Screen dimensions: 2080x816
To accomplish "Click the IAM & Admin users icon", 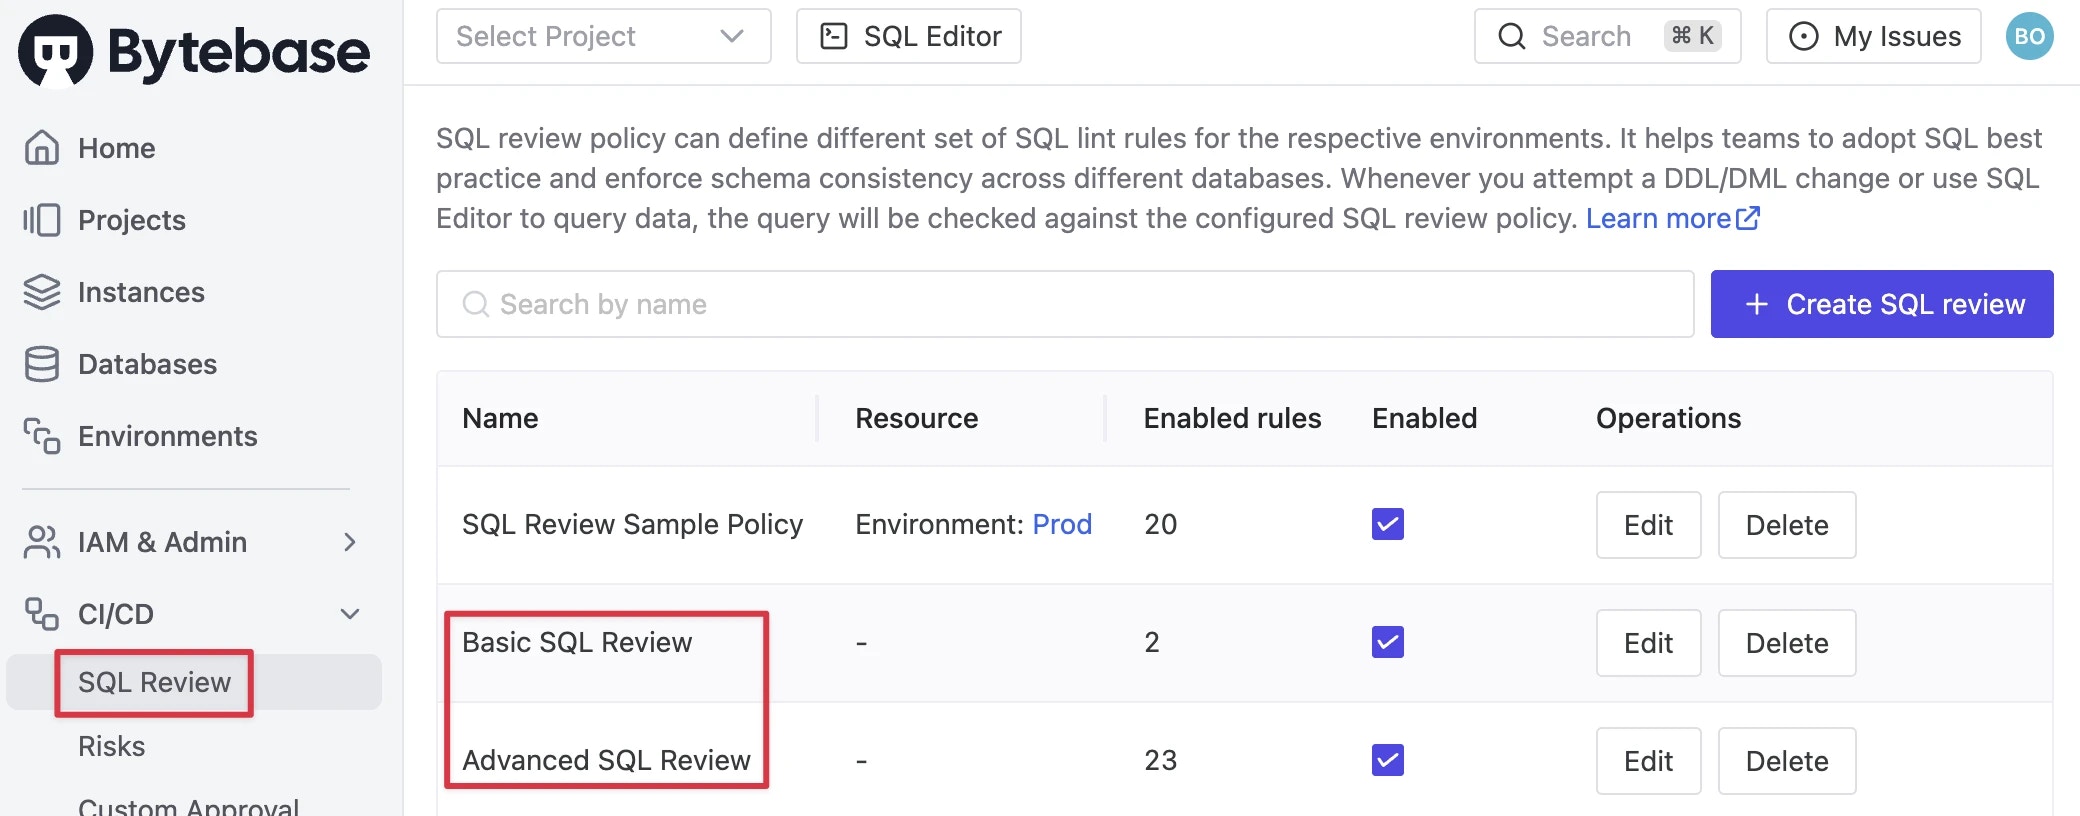I will pos(42,542).
